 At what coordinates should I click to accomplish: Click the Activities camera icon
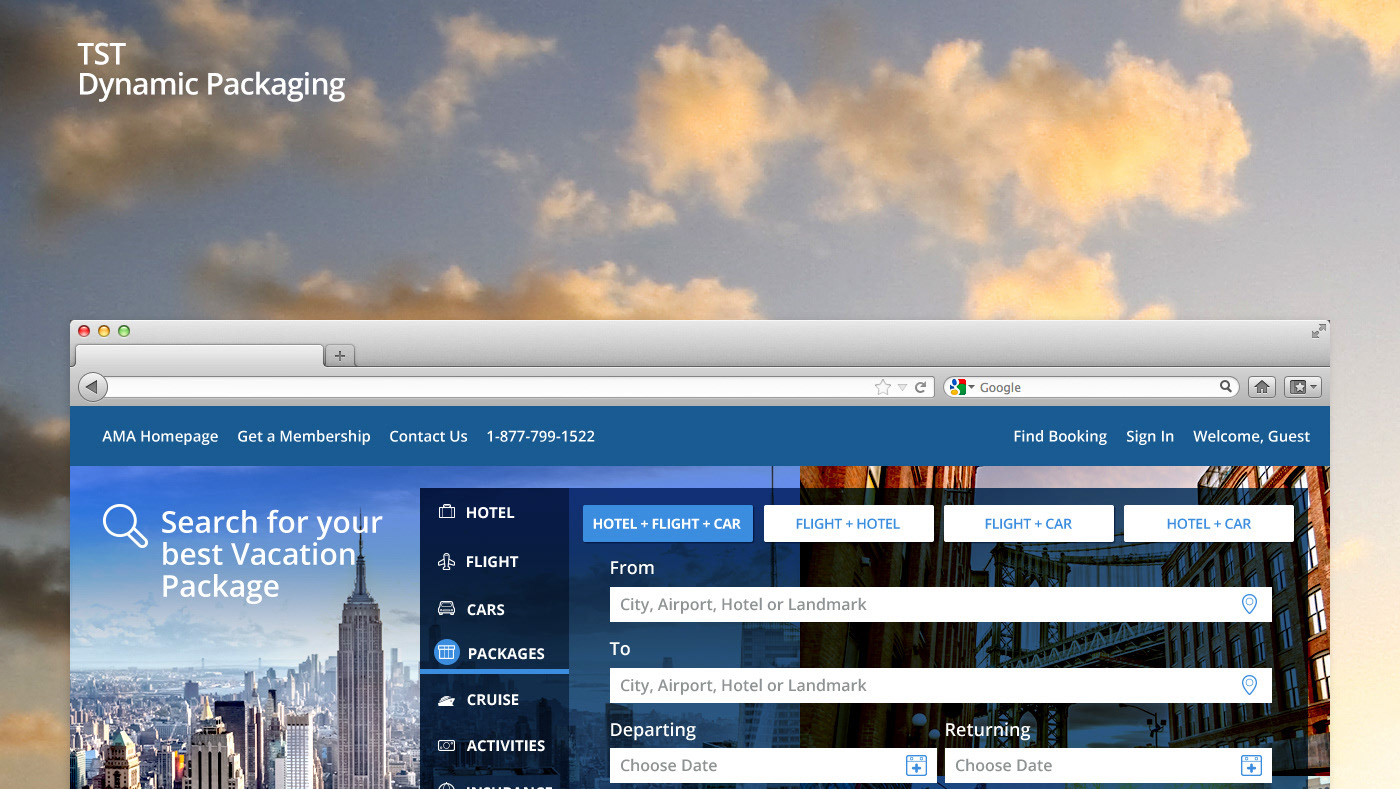point(446,746)
